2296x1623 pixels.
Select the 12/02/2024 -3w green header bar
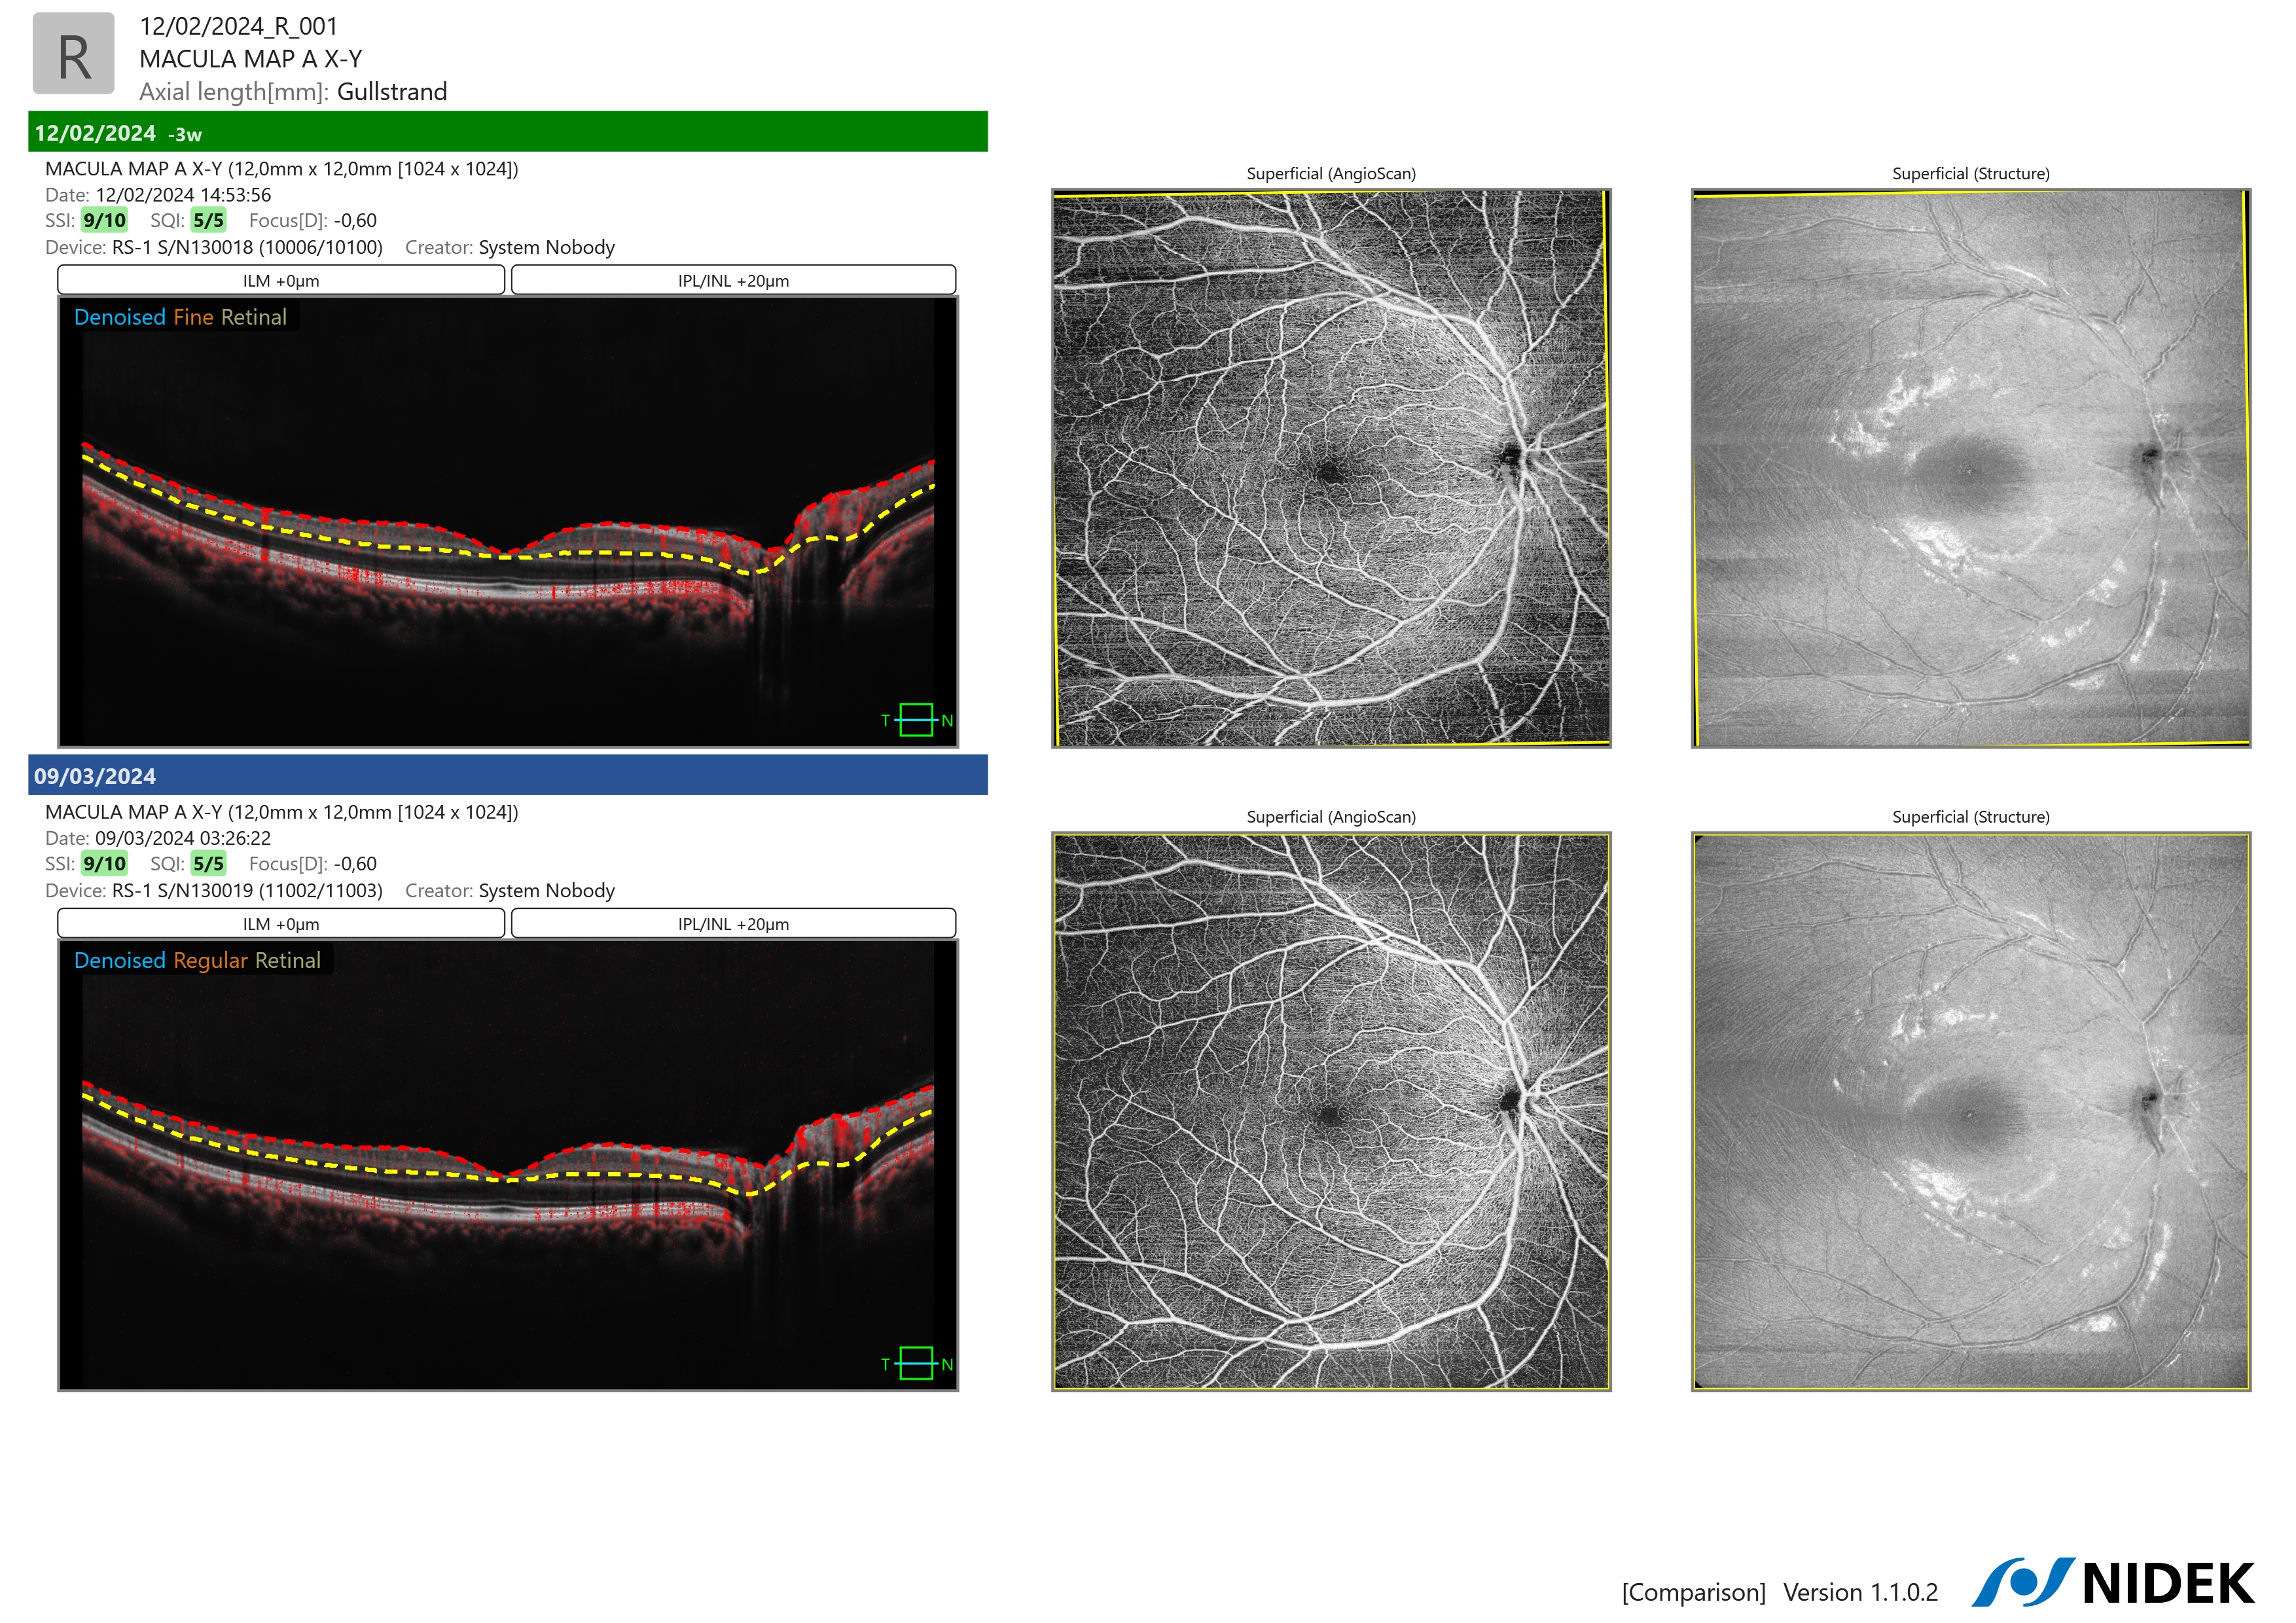tap(508, 132)
